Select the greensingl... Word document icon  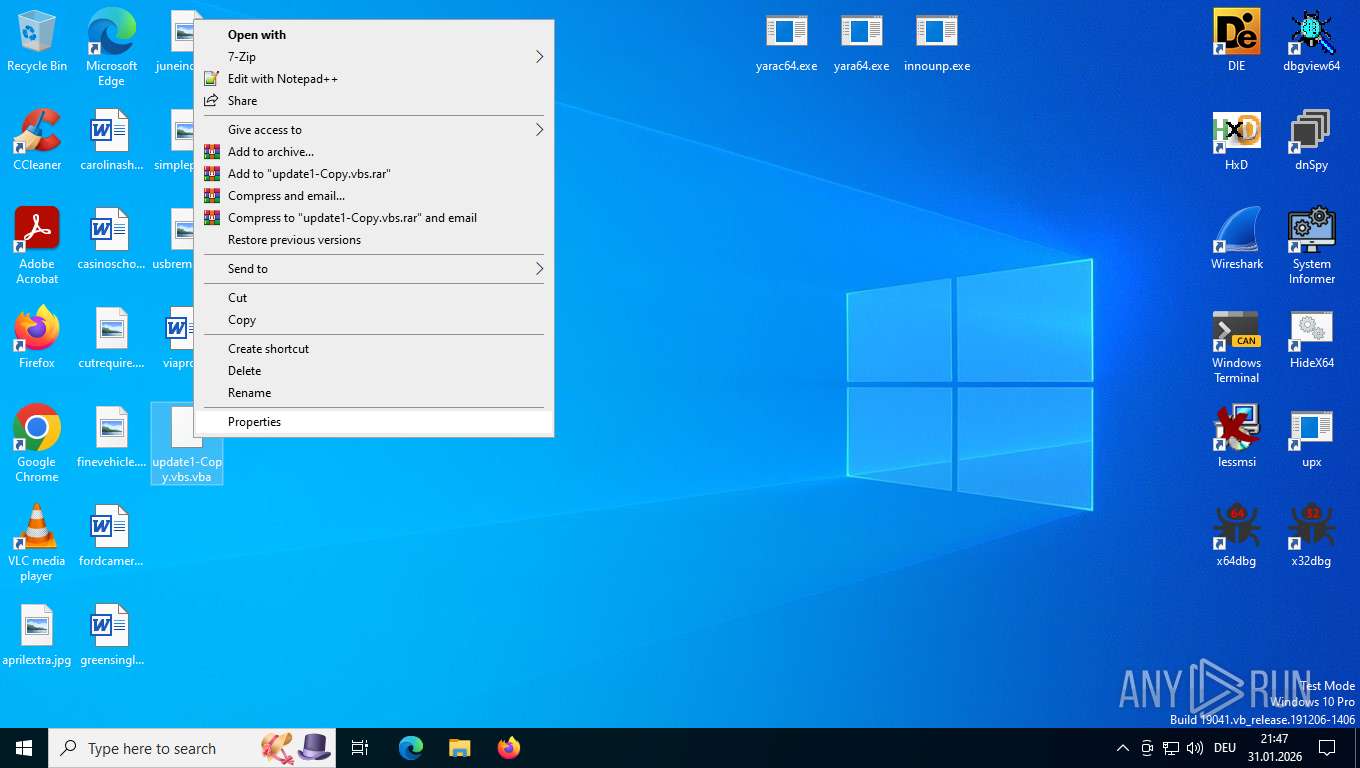(111, 636)
